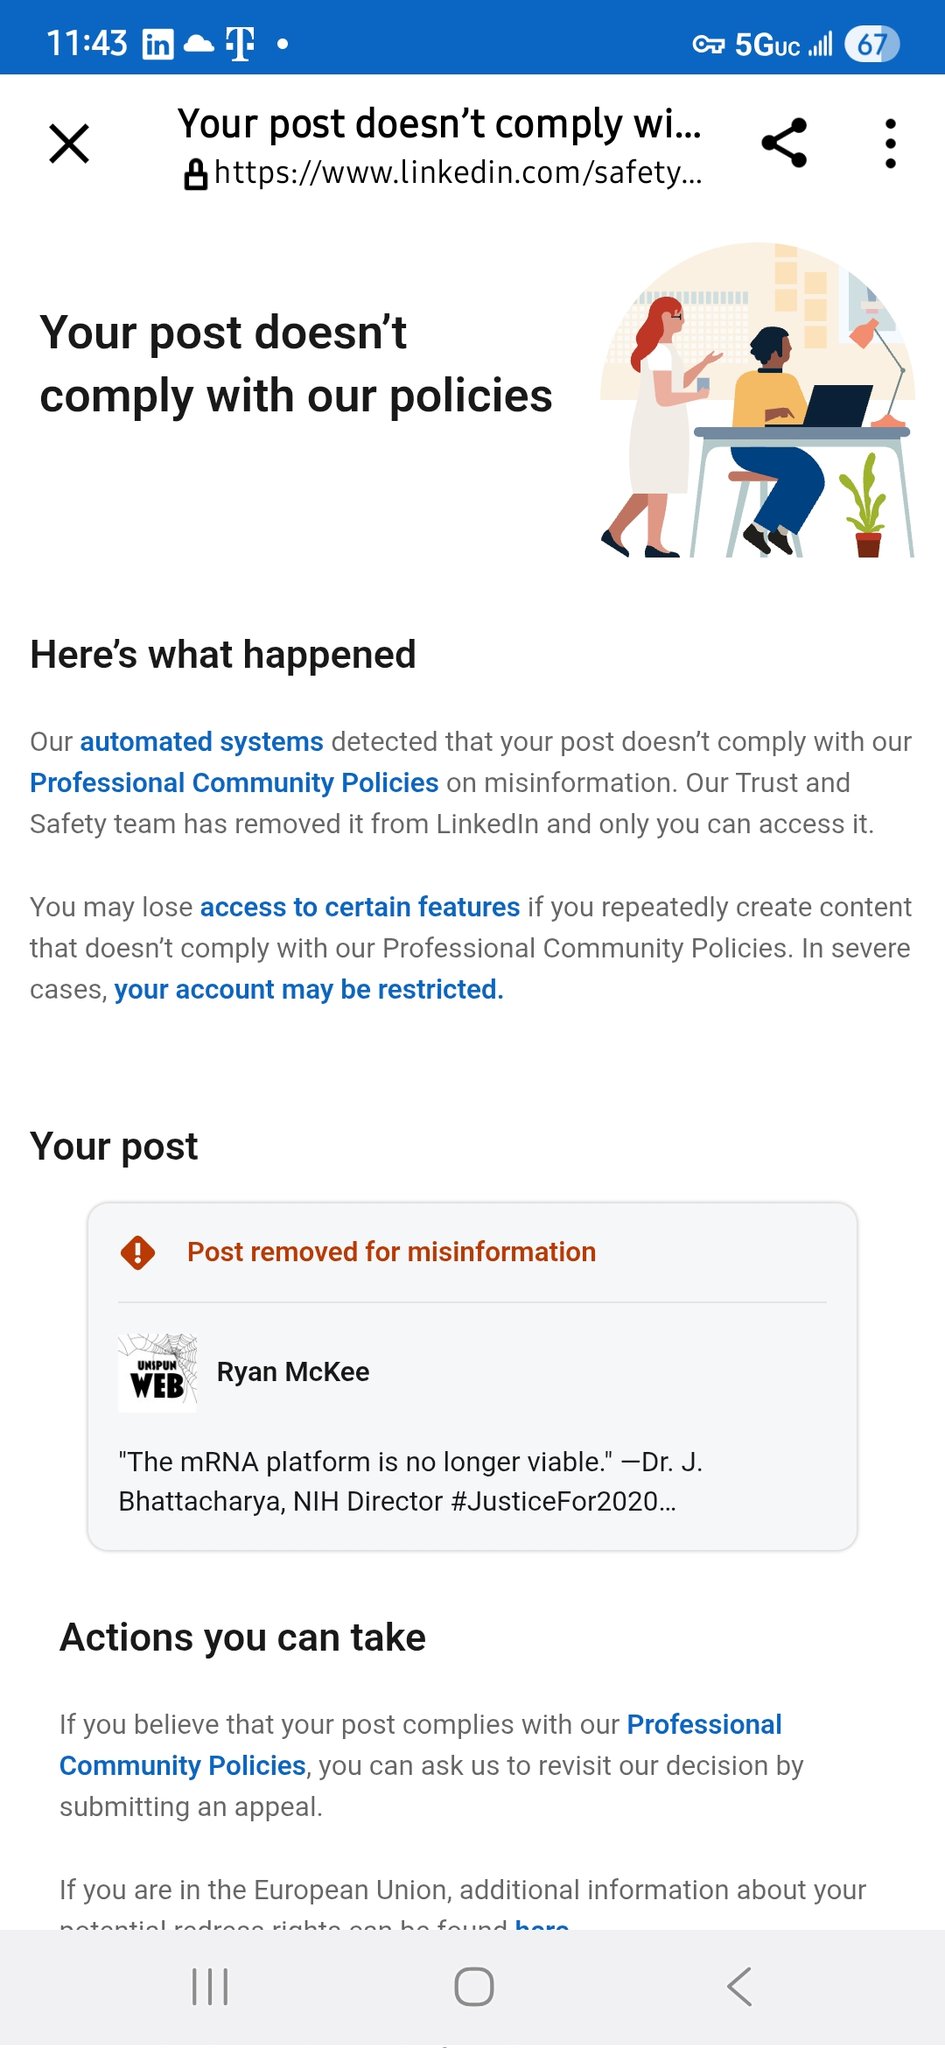Open Professional Community Policies link in first paragraph
The image size is (945, 2048).
coord(234,783)
